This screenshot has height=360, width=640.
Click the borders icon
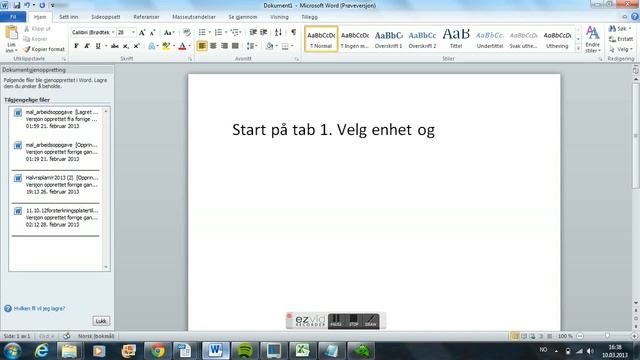285,46
